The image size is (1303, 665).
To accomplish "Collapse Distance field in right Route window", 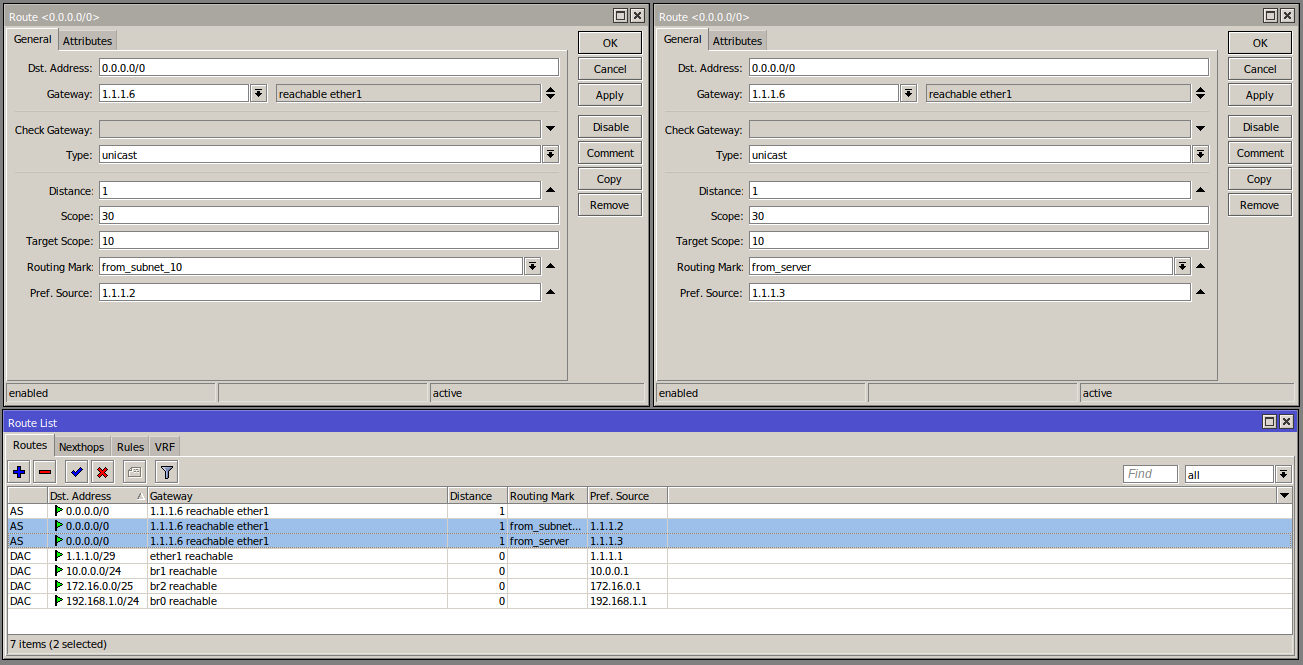I will tap(1200, 190).
